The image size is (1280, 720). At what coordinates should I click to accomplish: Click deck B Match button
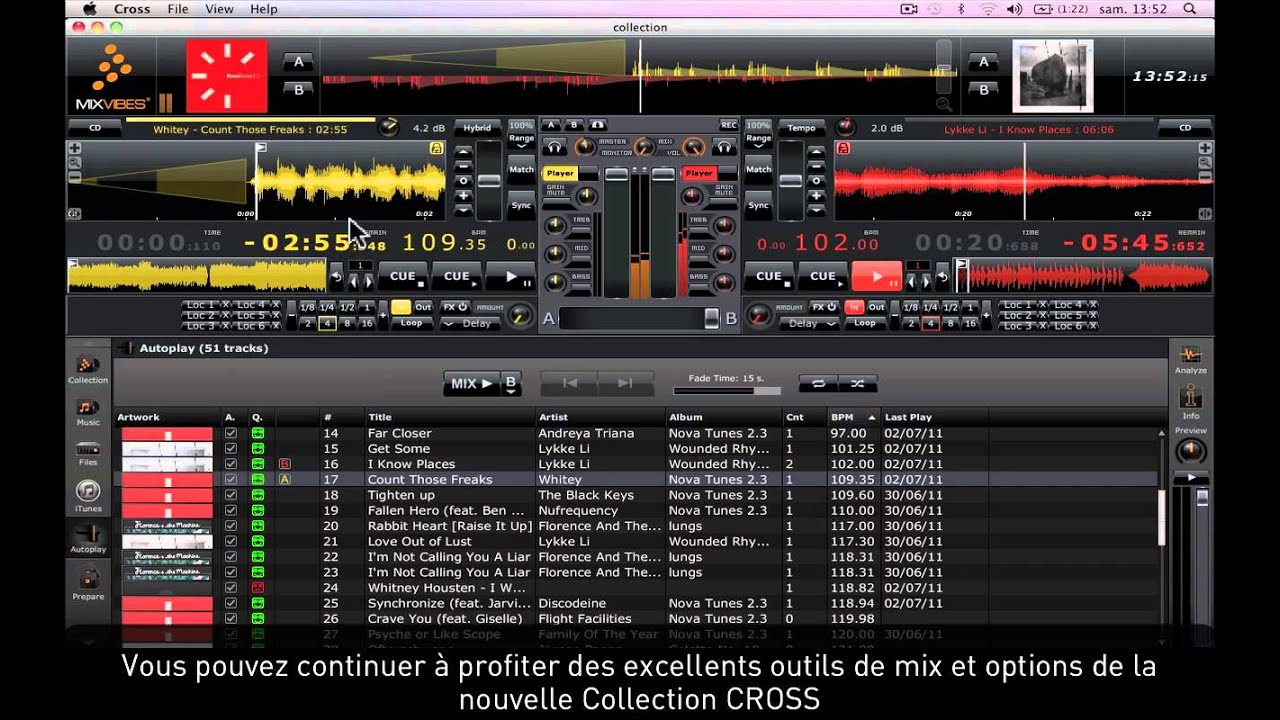click(759, 169)
